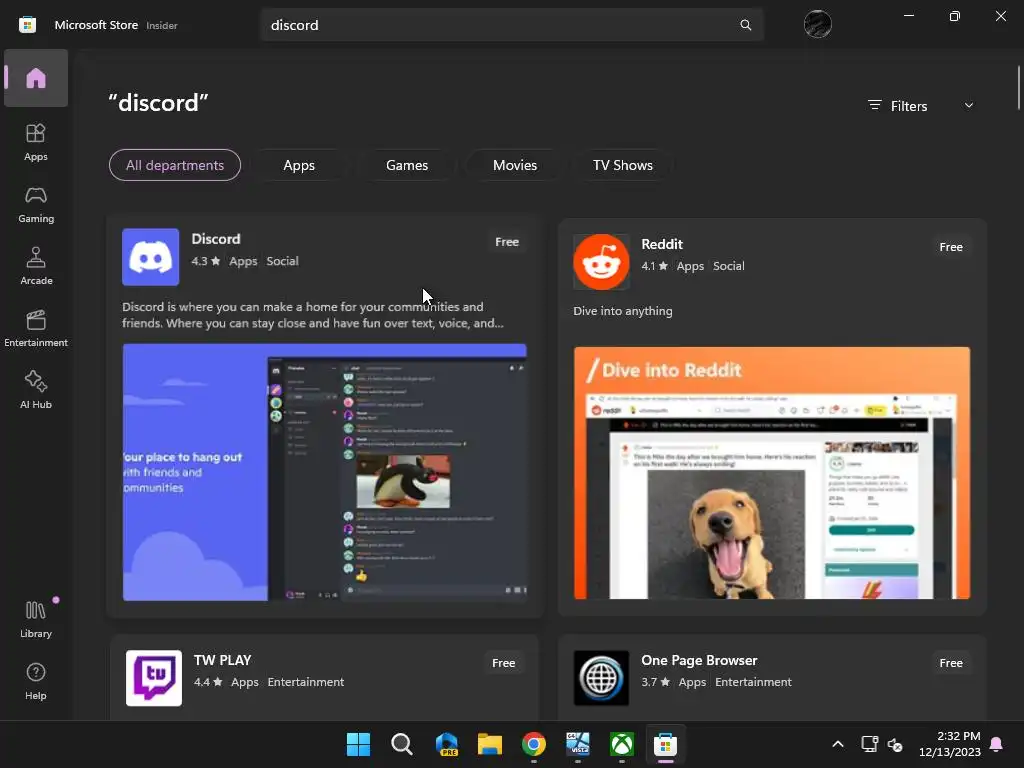
Task: Open the Windows Start menu
Action: click(358, 744)
